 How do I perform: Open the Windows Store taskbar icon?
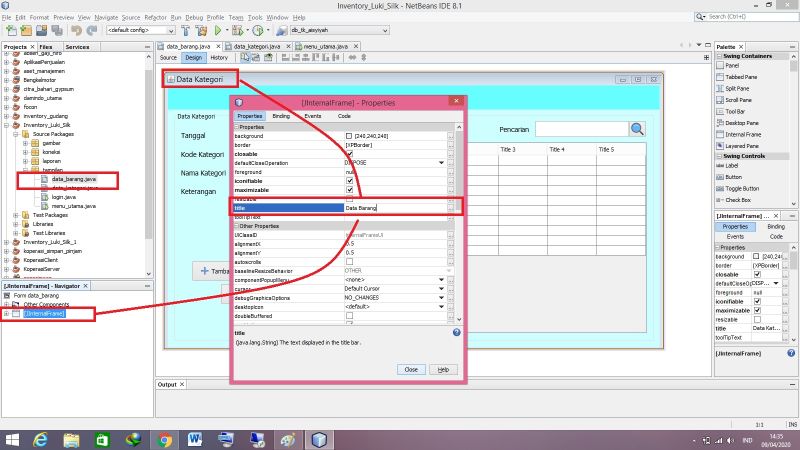[102, 440]
